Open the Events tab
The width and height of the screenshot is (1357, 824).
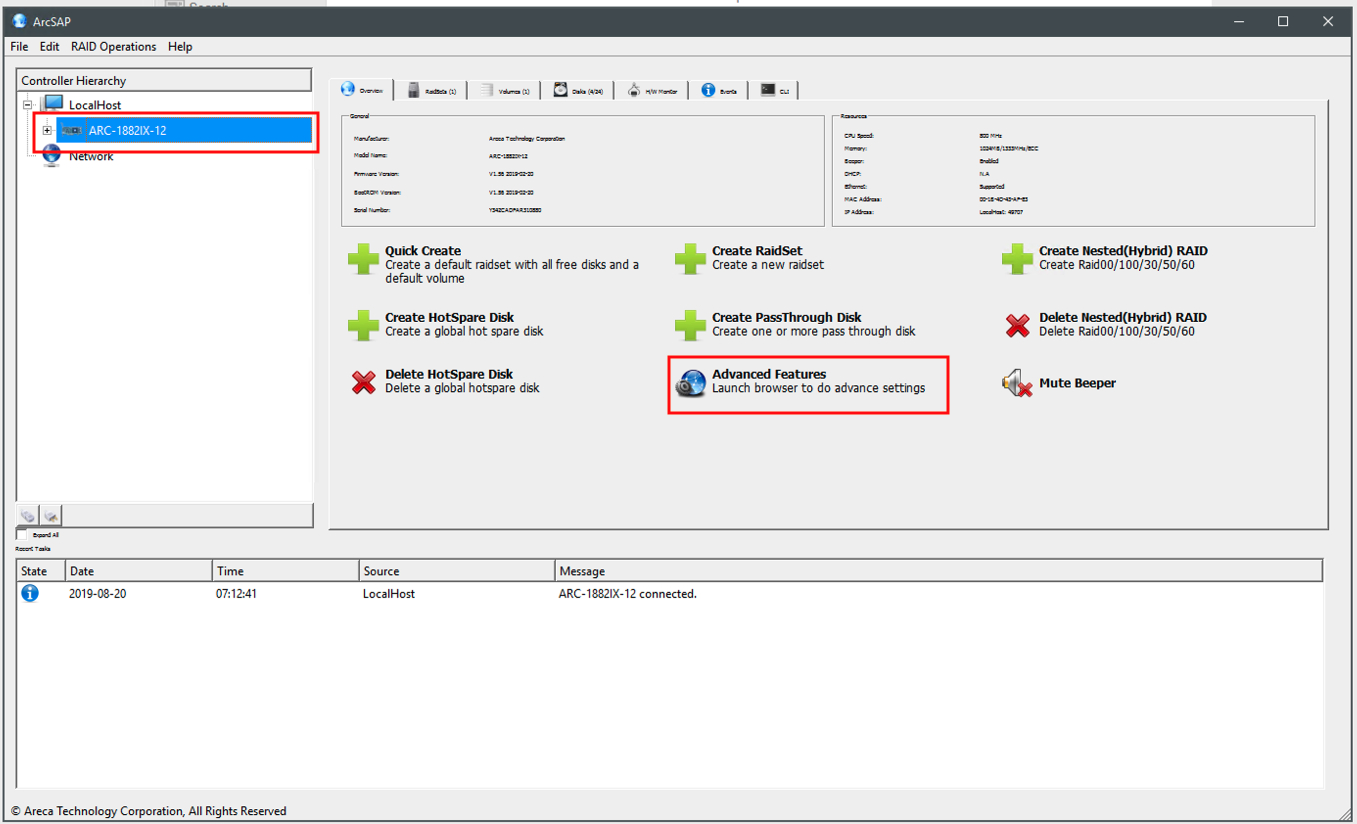[x=719, y=91]
